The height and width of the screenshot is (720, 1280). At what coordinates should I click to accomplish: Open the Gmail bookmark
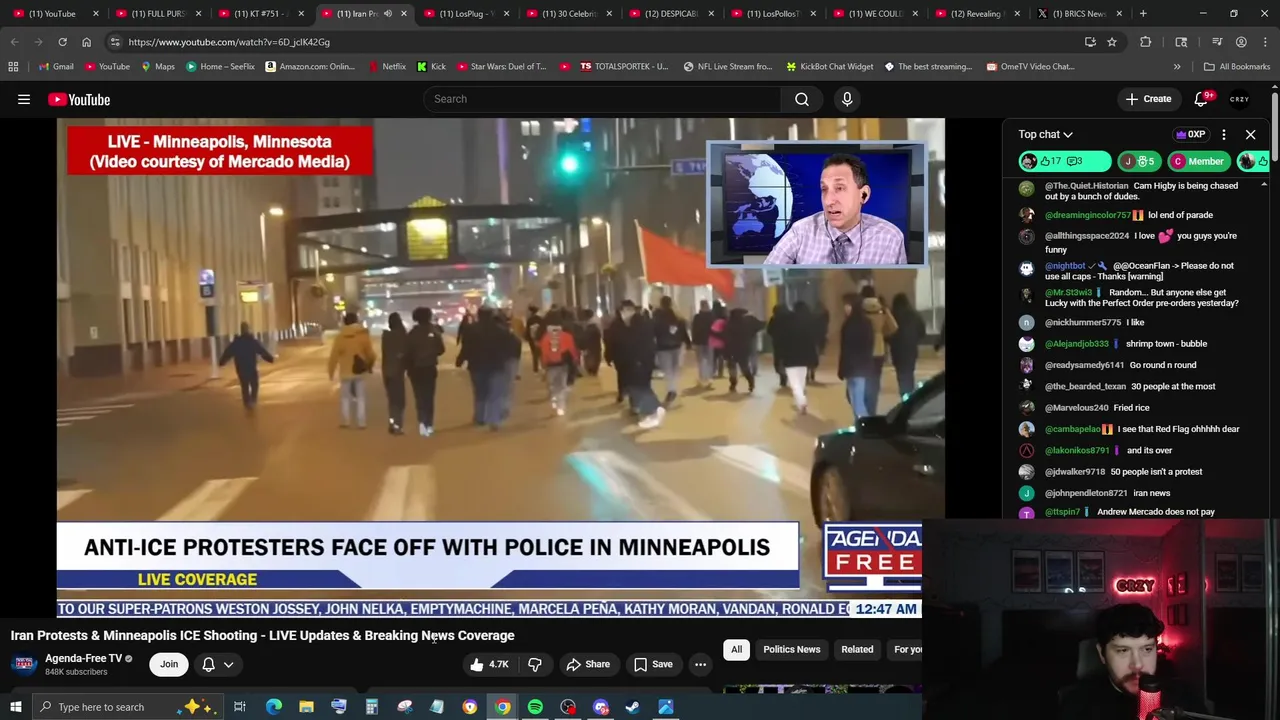55,66
